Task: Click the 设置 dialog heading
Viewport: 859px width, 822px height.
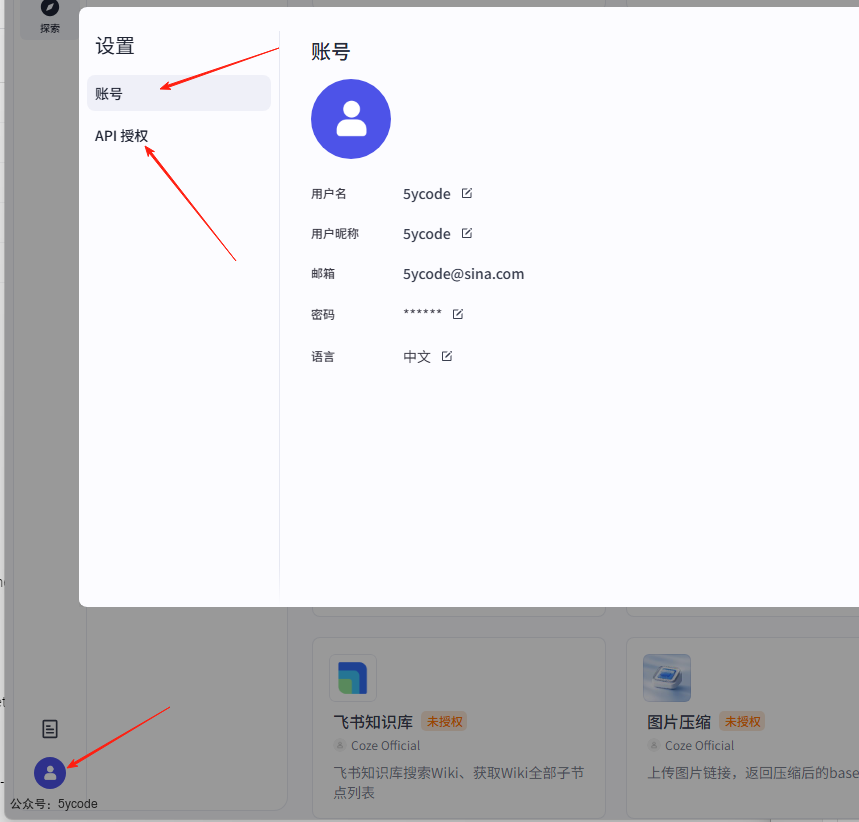Action: tap(115, 46)
